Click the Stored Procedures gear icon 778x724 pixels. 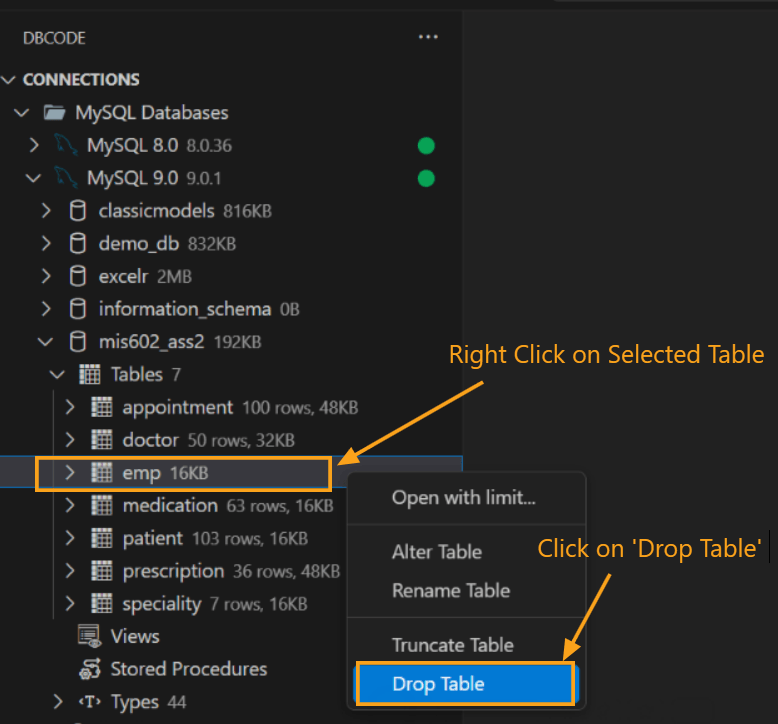tap(90, 669)
